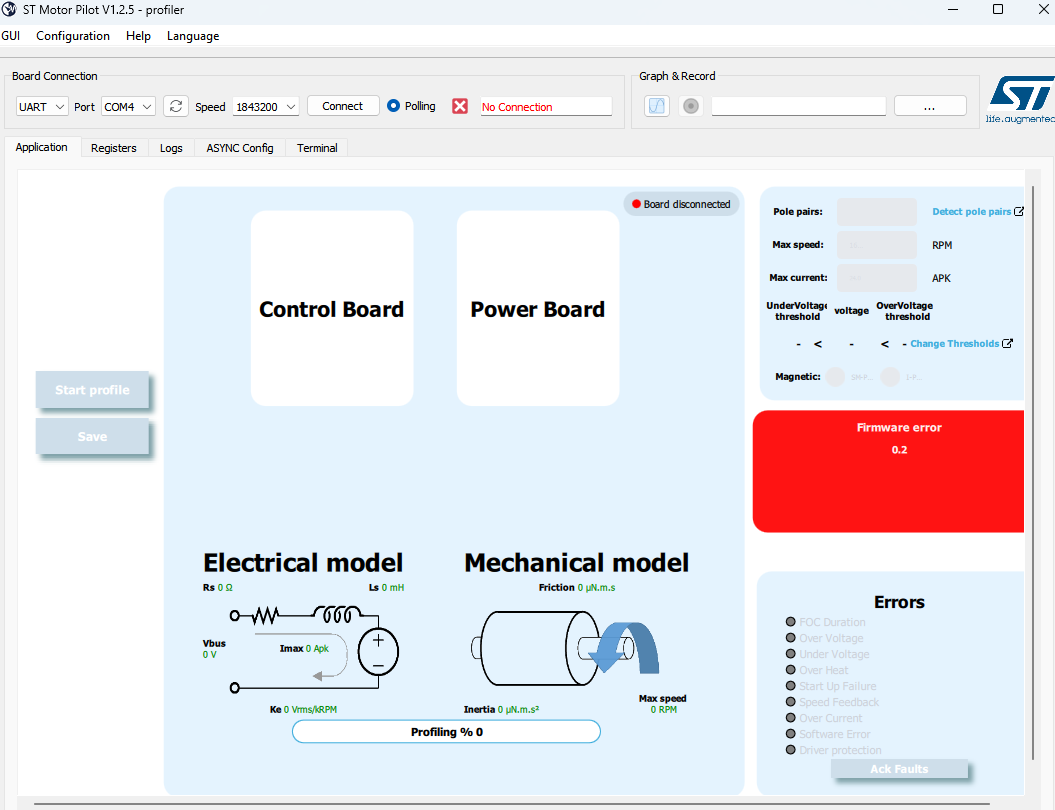The image size is (1055, 810).
Task: Open the 1843200 speed dropdown
Action: click(x=265, y=105)
